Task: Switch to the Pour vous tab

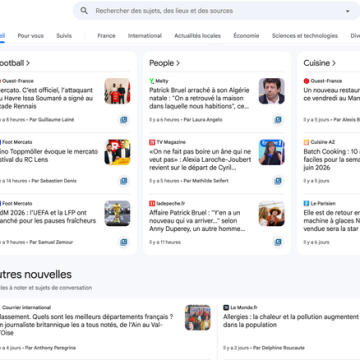Action: click(x=31, y=36)
